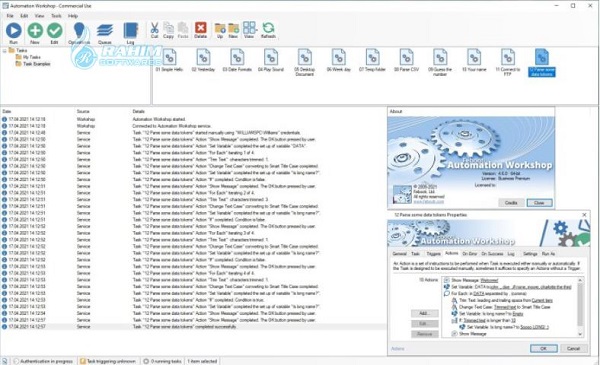Click Cancel in the Properties dialog
This screenshot has width=600, height=365.
click(573, 349)
